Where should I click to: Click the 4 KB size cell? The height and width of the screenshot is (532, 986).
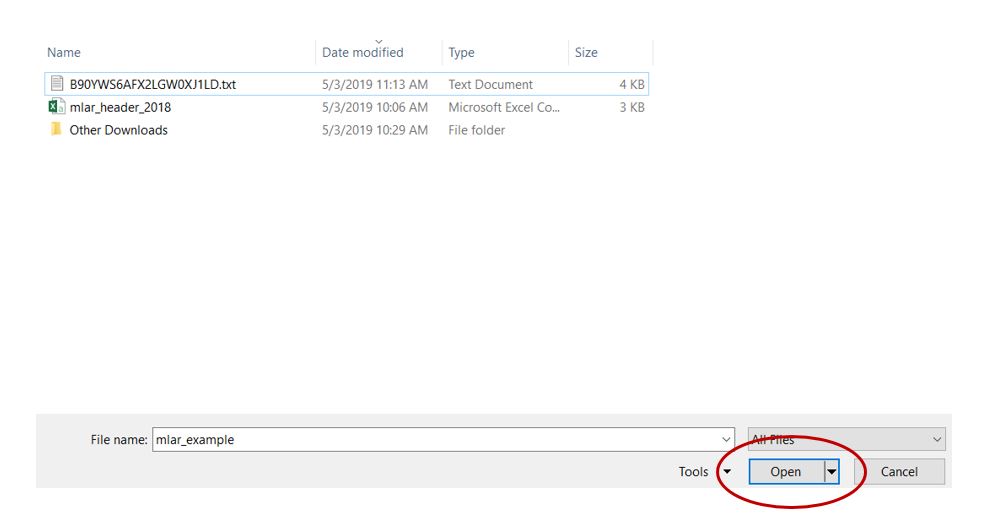tap(632, 84)
